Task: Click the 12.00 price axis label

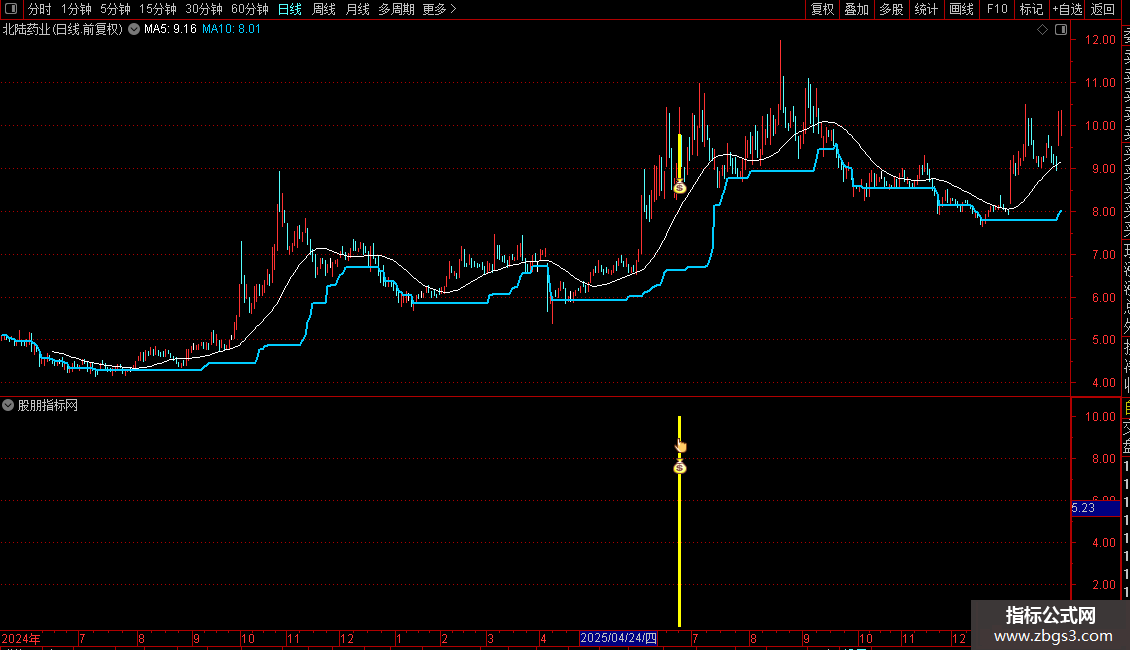Action: click(x=1100, y=40)
